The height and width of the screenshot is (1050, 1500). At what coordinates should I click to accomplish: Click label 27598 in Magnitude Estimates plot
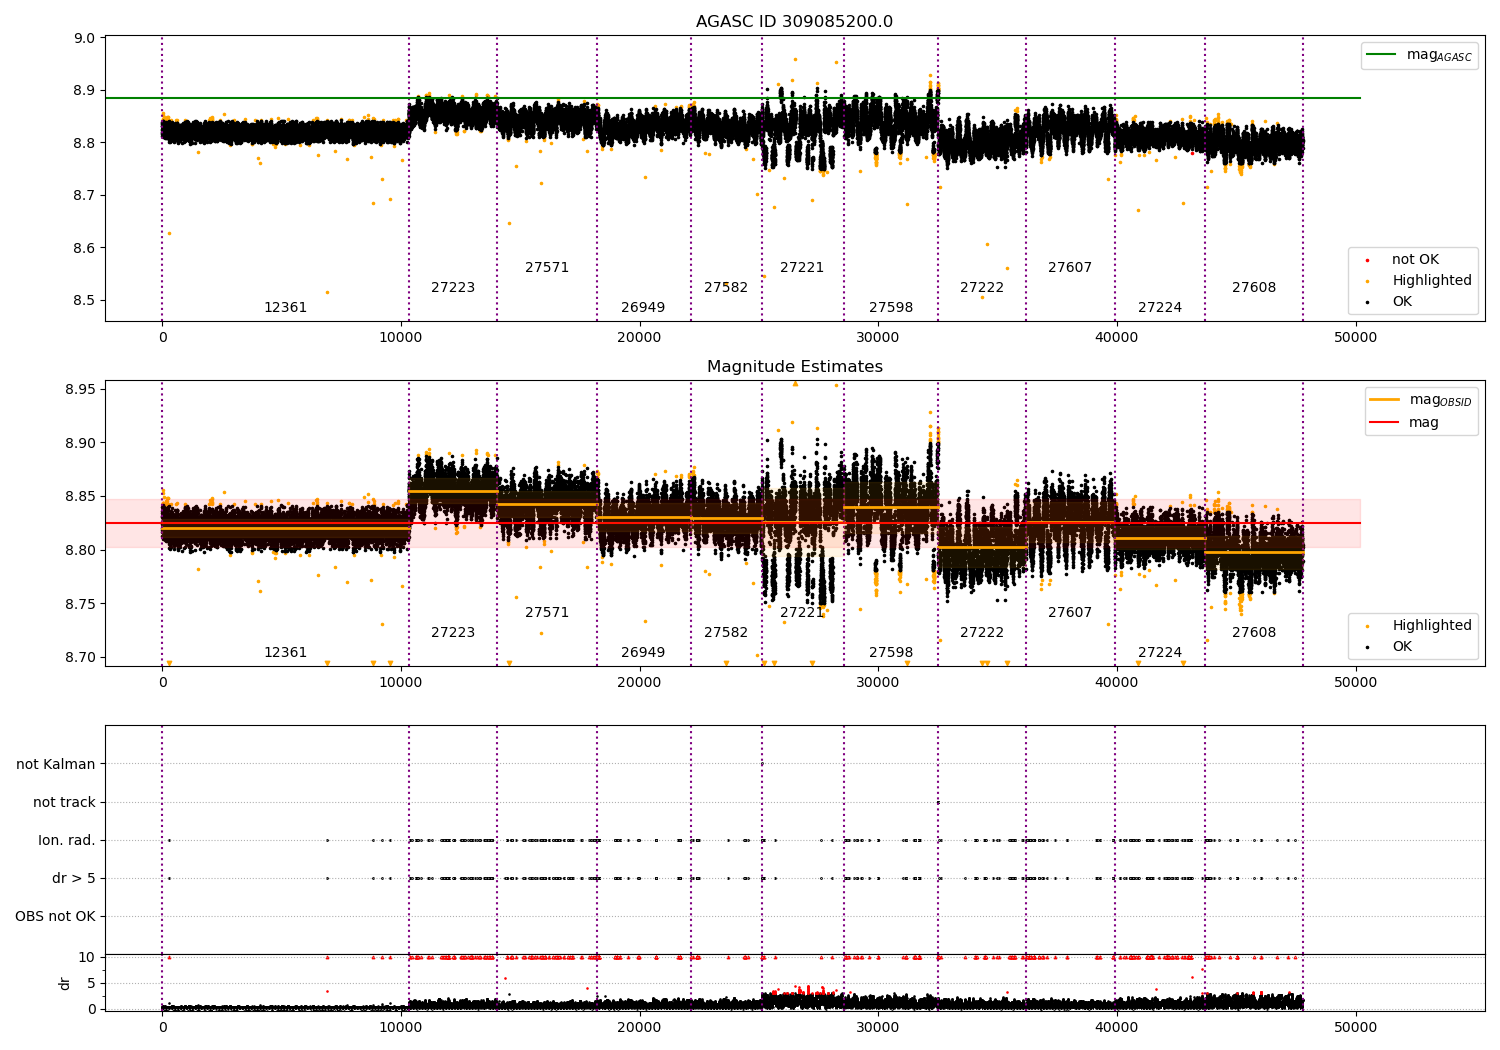tap(891, 653)
